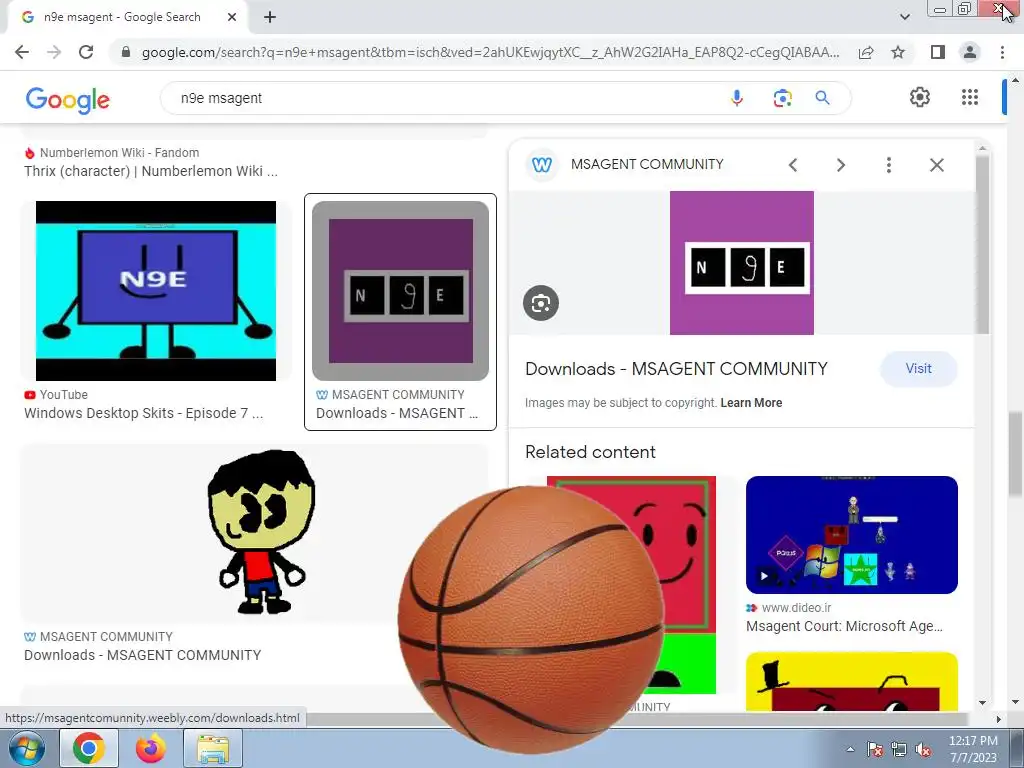Click the page scrollbar down arrow
1024x768 pixels.
click(x=1015, y=703)
